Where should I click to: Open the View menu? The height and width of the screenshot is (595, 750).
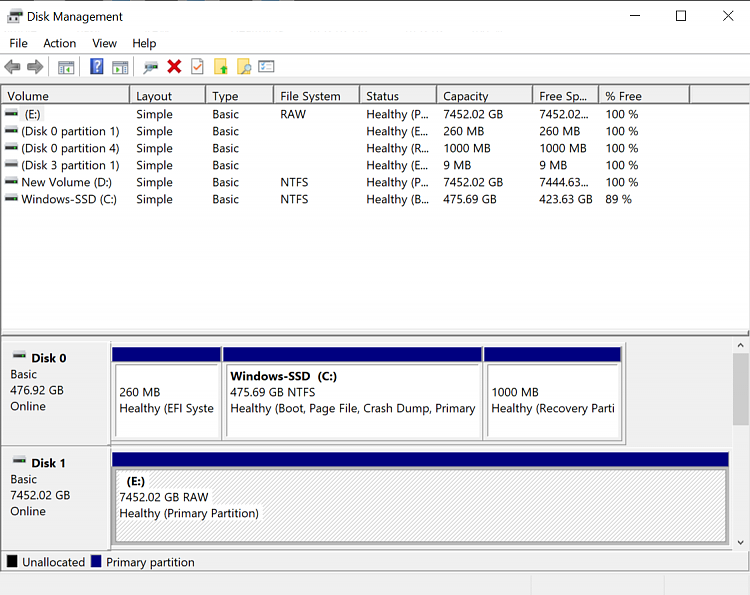click(104, 44)
